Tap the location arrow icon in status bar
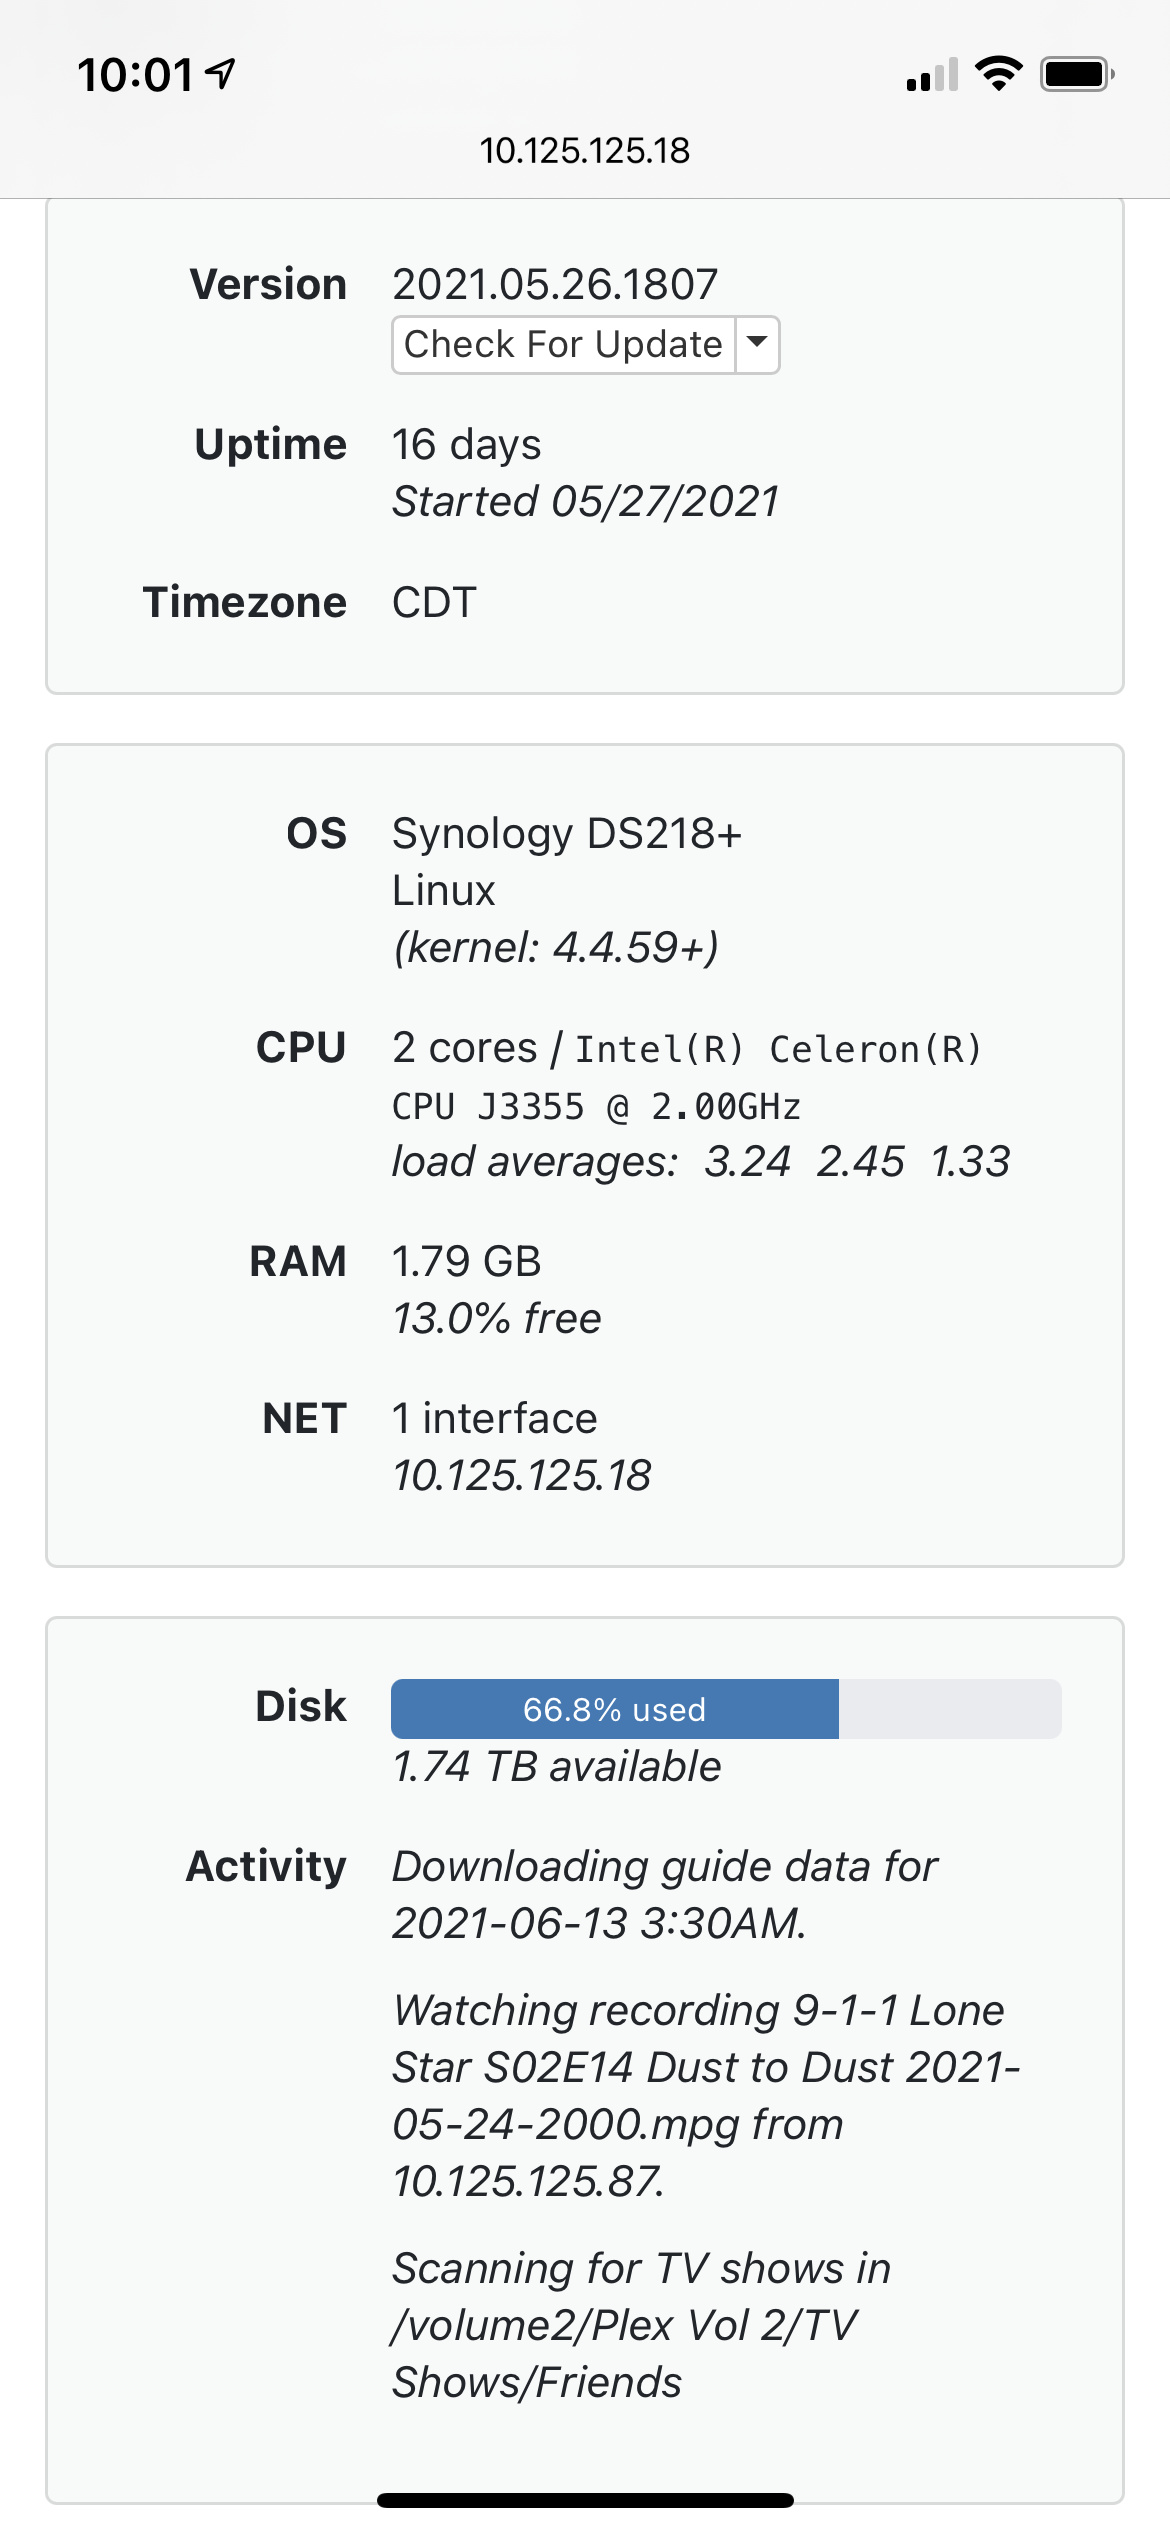The width and height of the screenshot is (1170, 2532). pos(221,73)
